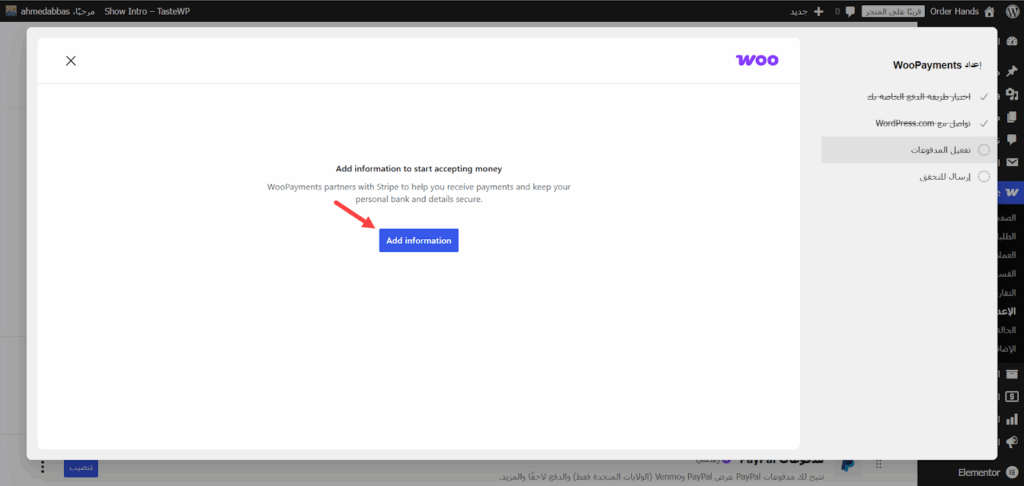Click the Woo logo in the dialog header
Viewport: 1024px width, 486px height.
[x=756, y=60]
